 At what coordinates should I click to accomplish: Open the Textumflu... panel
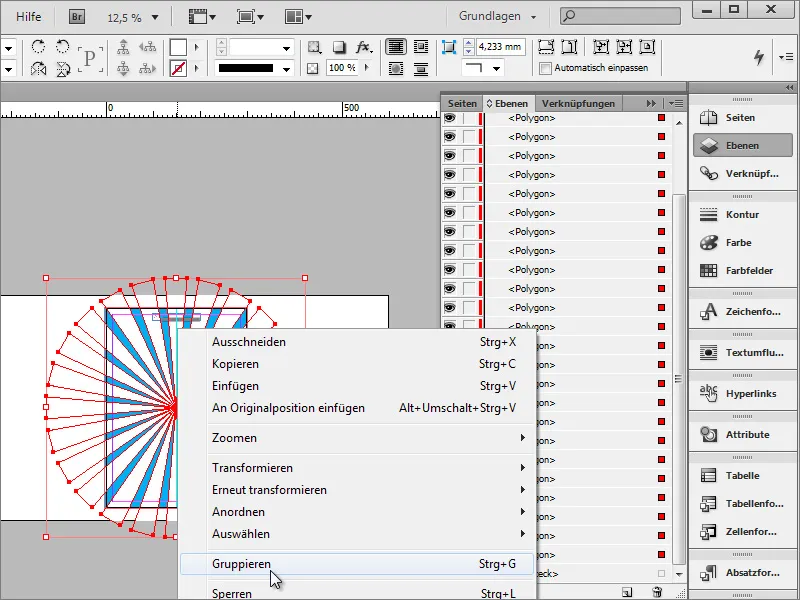pos(742,353)
